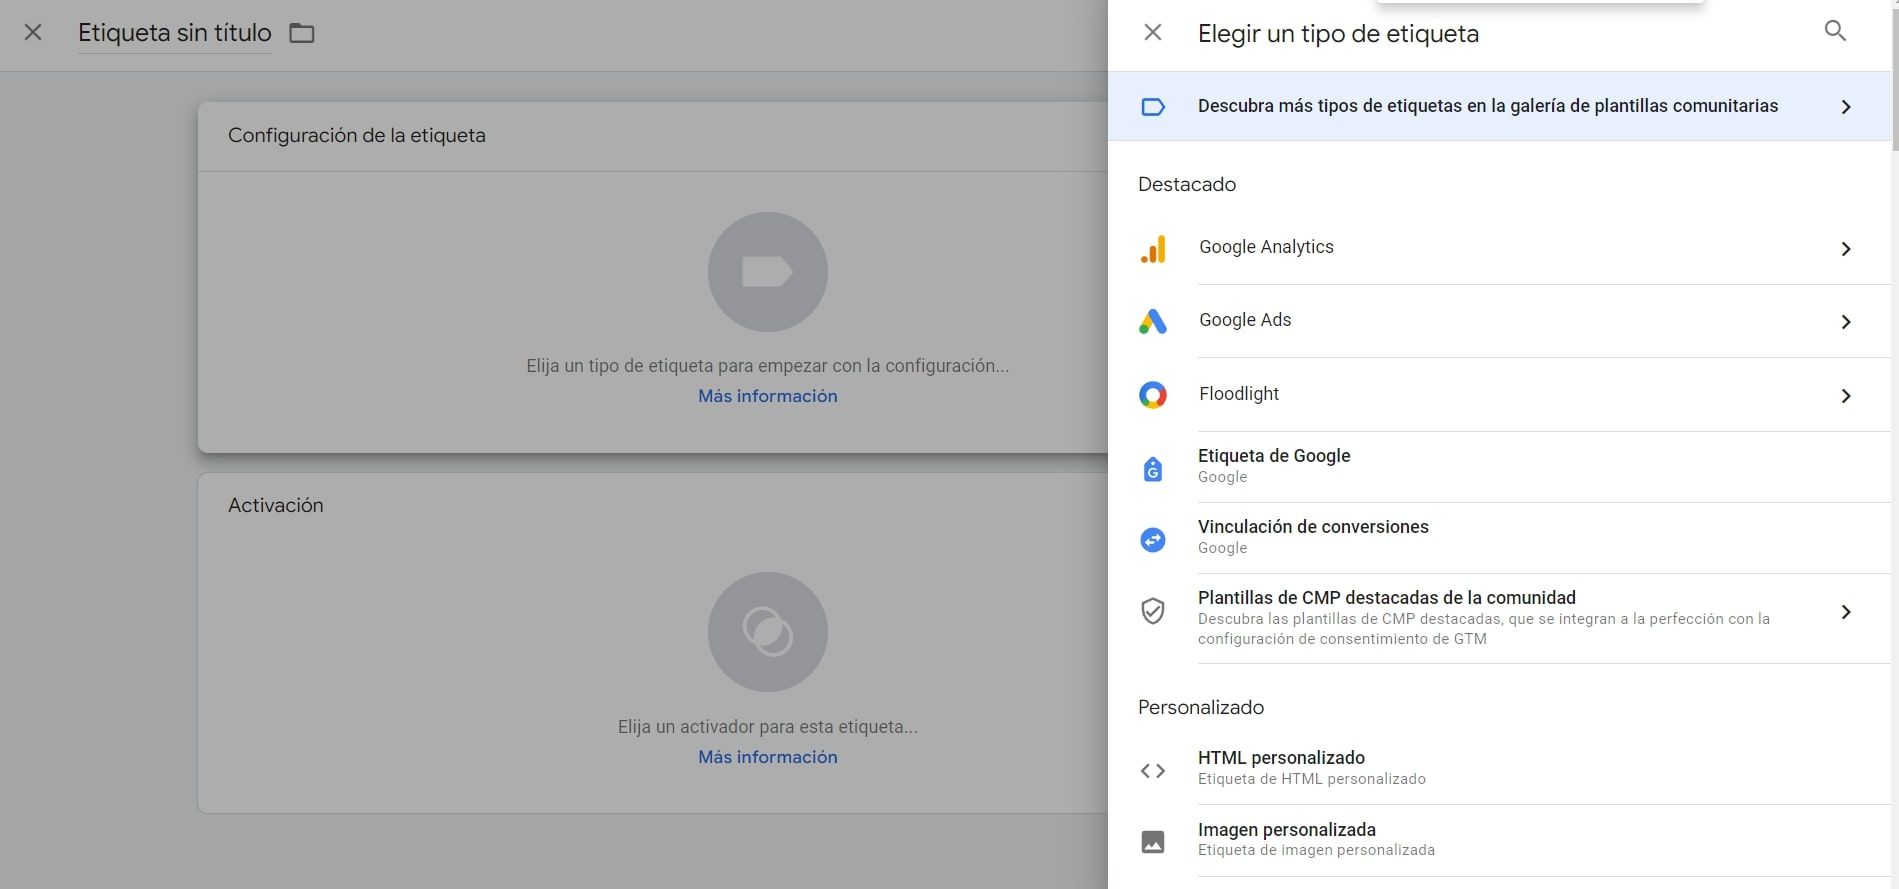Click the Etiqueta de Google tag icon

[1153, 468]
